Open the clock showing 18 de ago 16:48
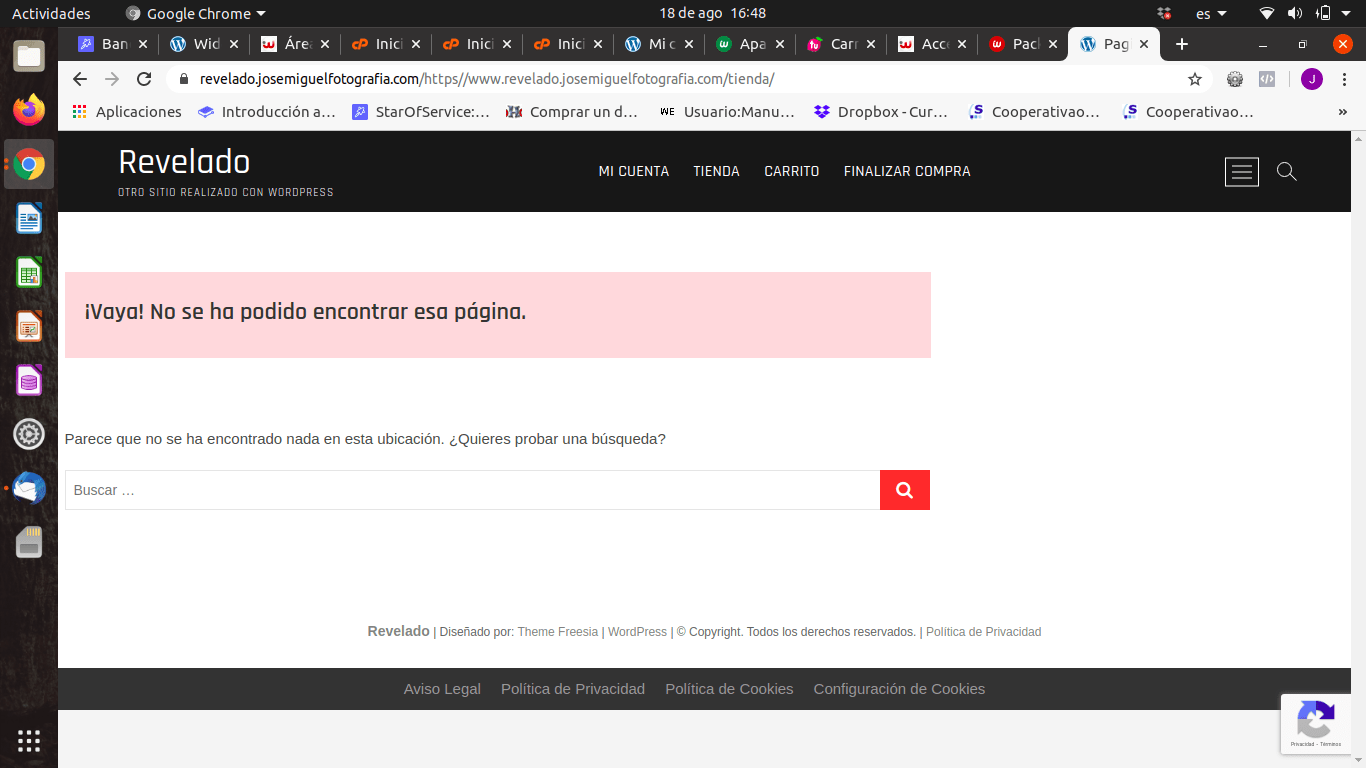This screenshot has height=768, width=1366. [713, 13]
